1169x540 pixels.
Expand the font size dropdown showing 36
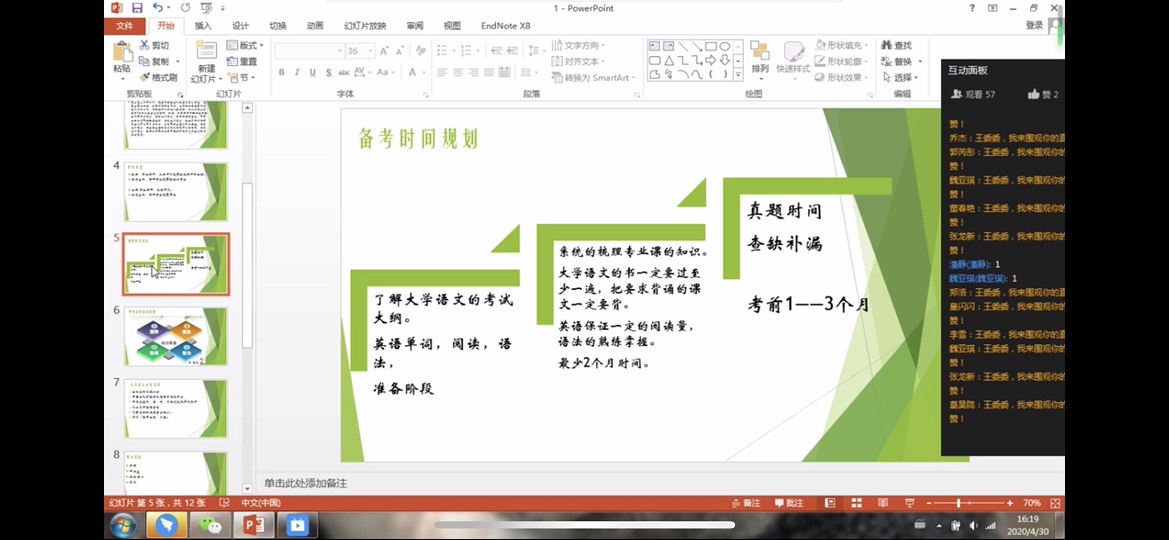[x=370, y=50]
